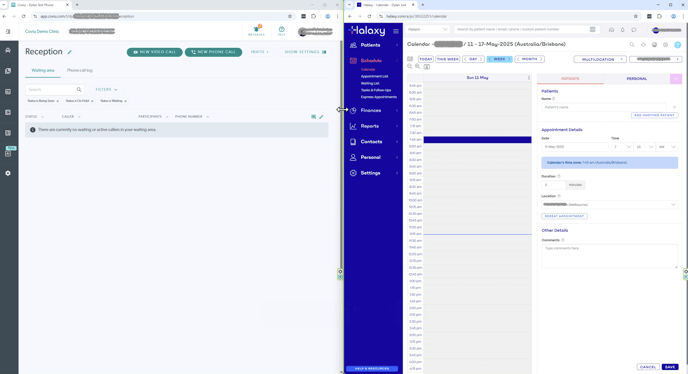Open Messages bell icon in Coviu header
The width and height of the screenshot is (688, 374).
[x=256, y=30]
